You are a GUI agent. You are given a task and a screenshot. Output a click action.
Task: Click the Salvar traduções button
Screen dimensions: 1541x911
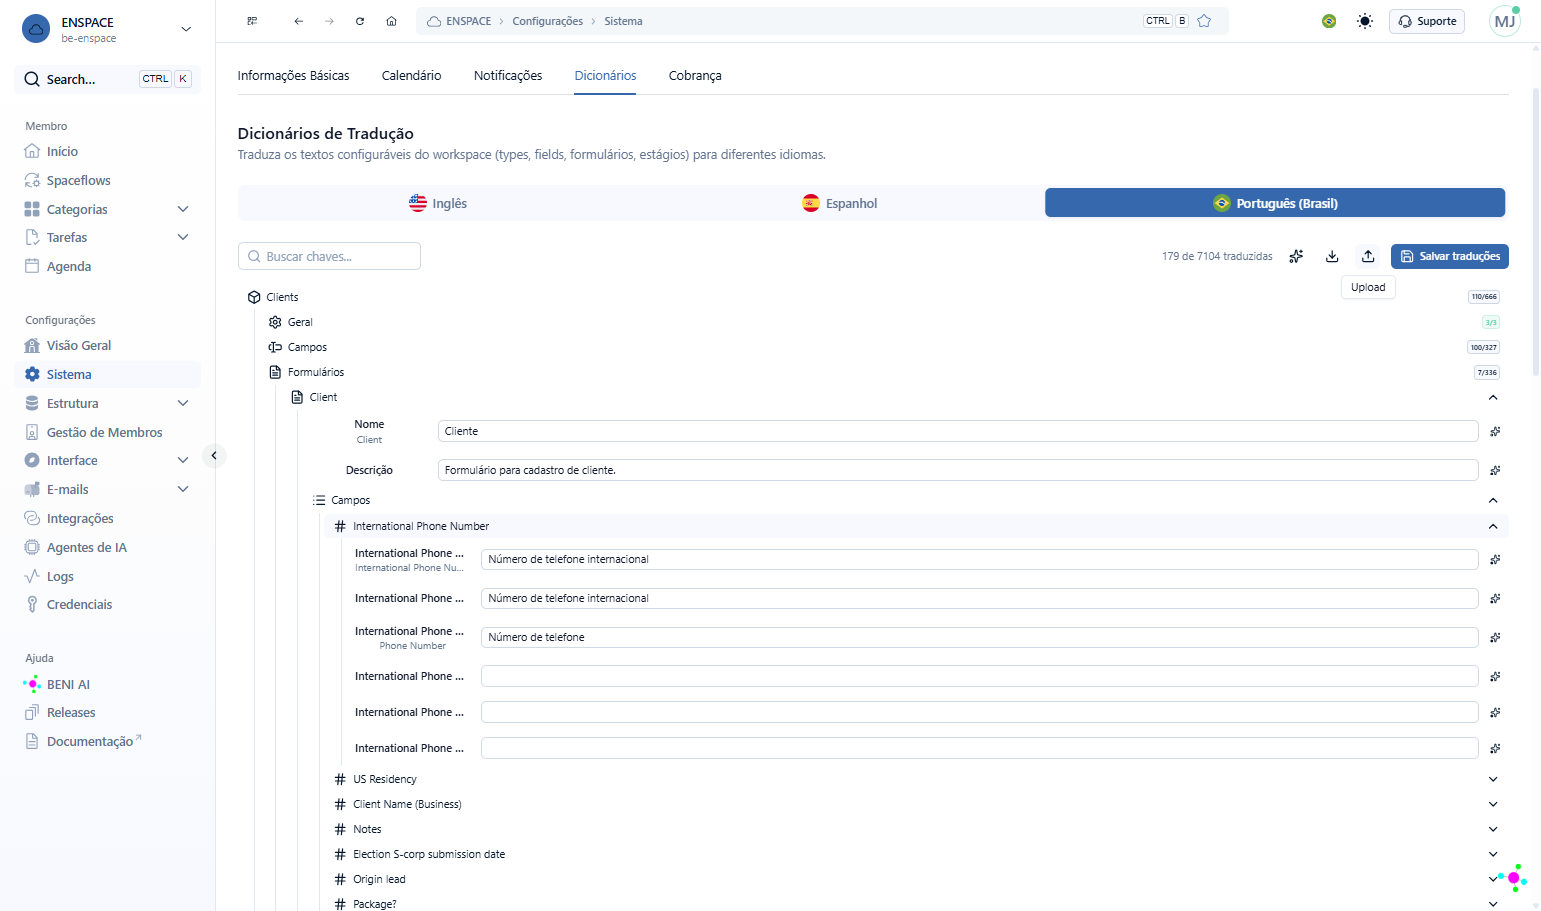point(1449,256)
